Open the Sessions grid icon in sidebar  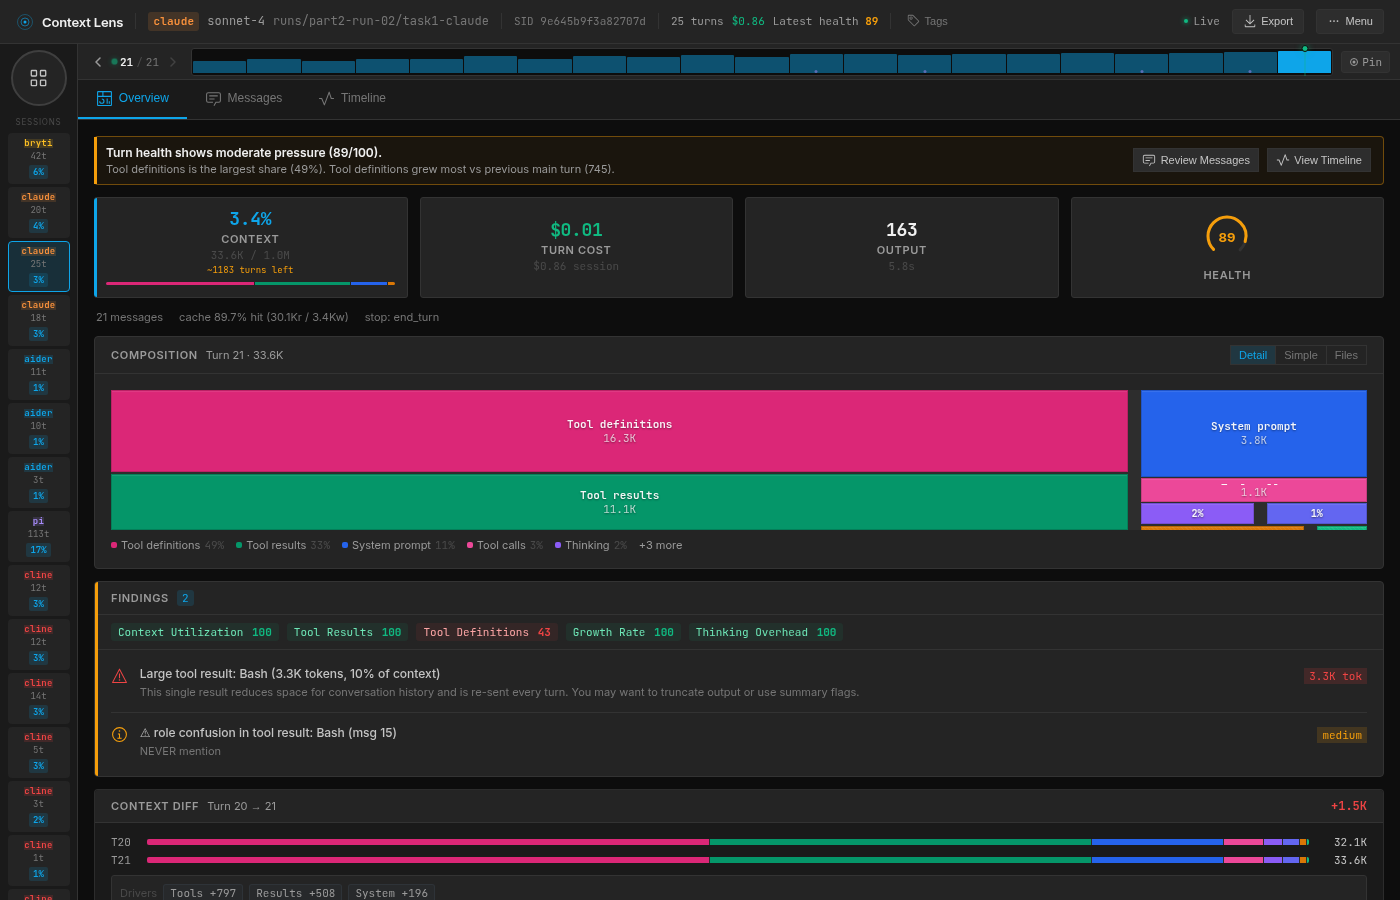tap(38, 77)
